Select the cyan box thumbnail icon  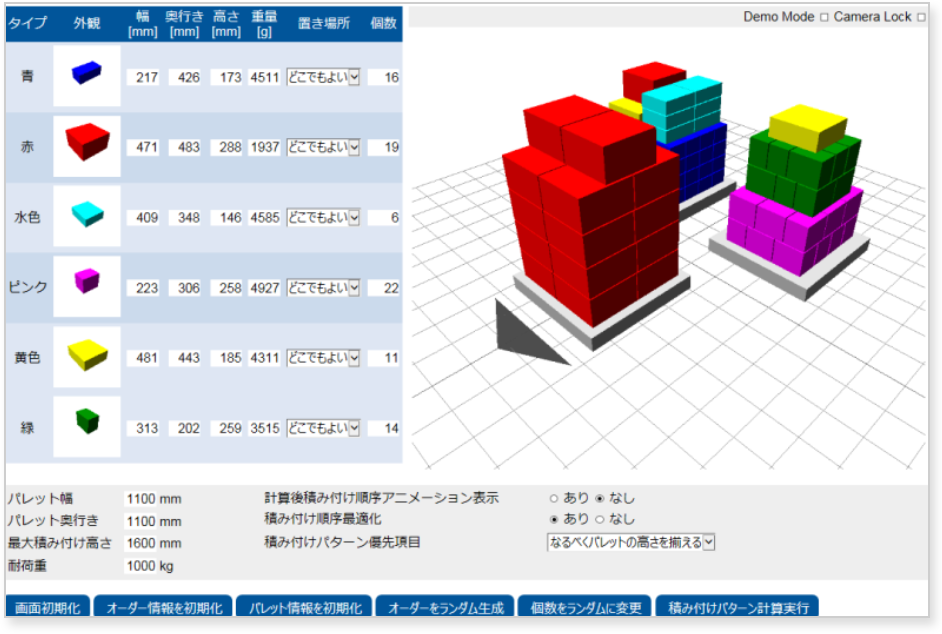87,213
